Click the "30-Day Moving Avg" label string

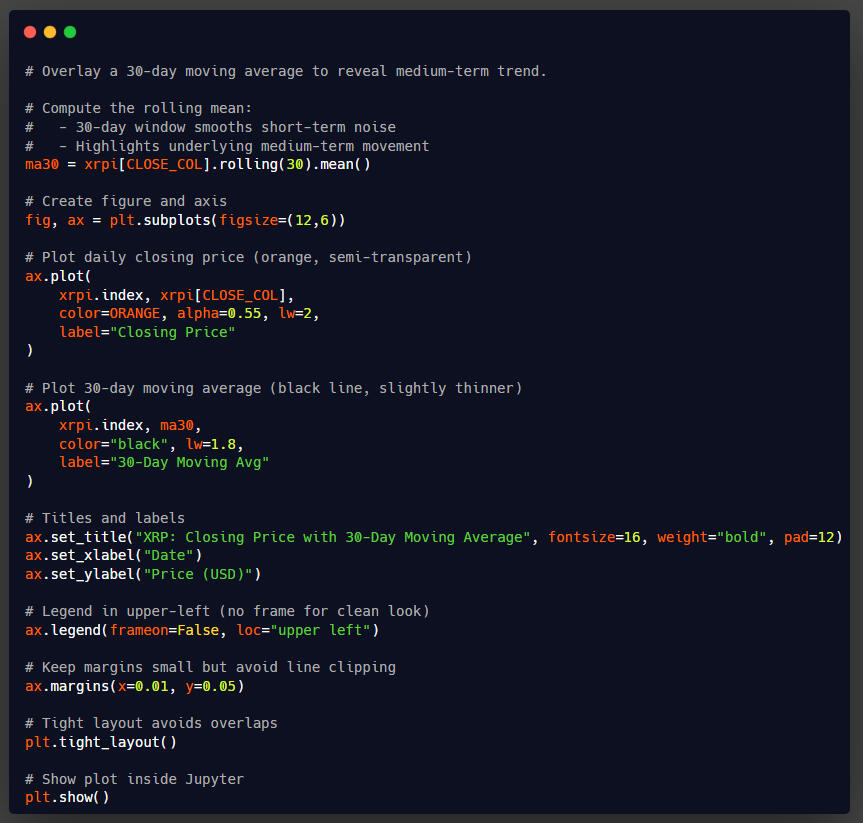[190, 462]
